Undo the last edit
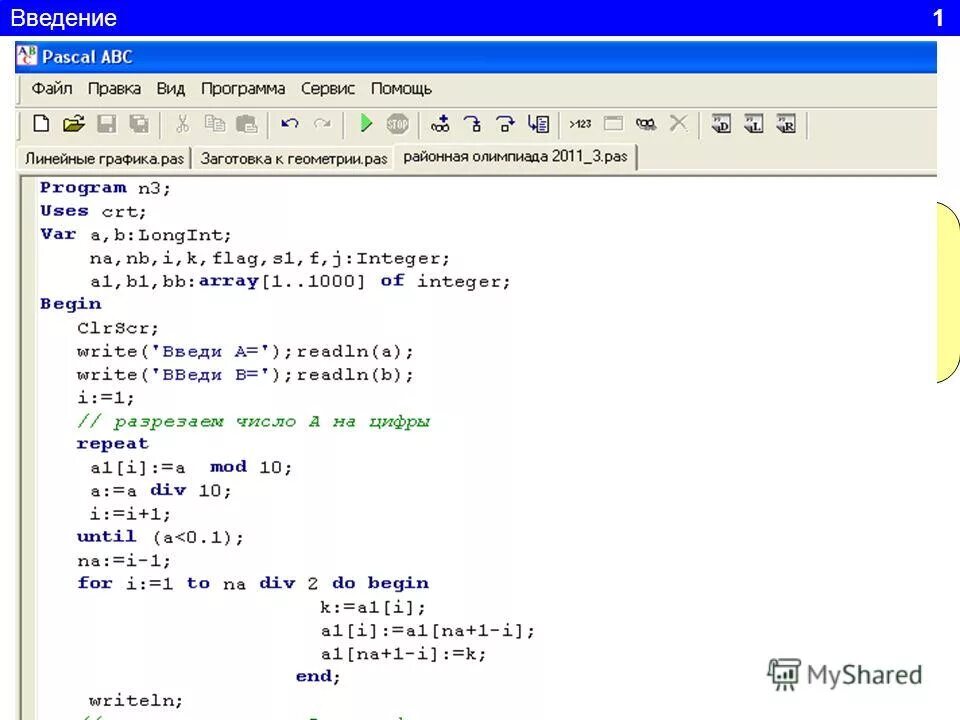This screenshot has width=960, height=720. tap(290, 124)
